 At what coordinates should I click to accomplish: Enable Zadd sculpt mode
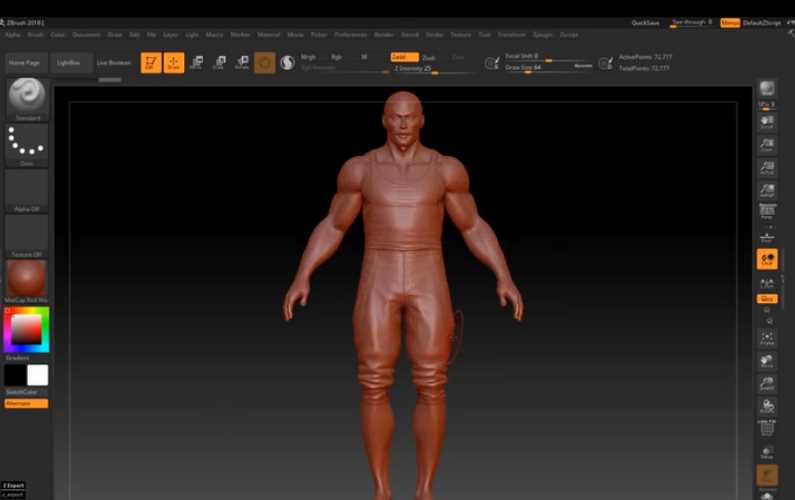(x=404, y=57)
